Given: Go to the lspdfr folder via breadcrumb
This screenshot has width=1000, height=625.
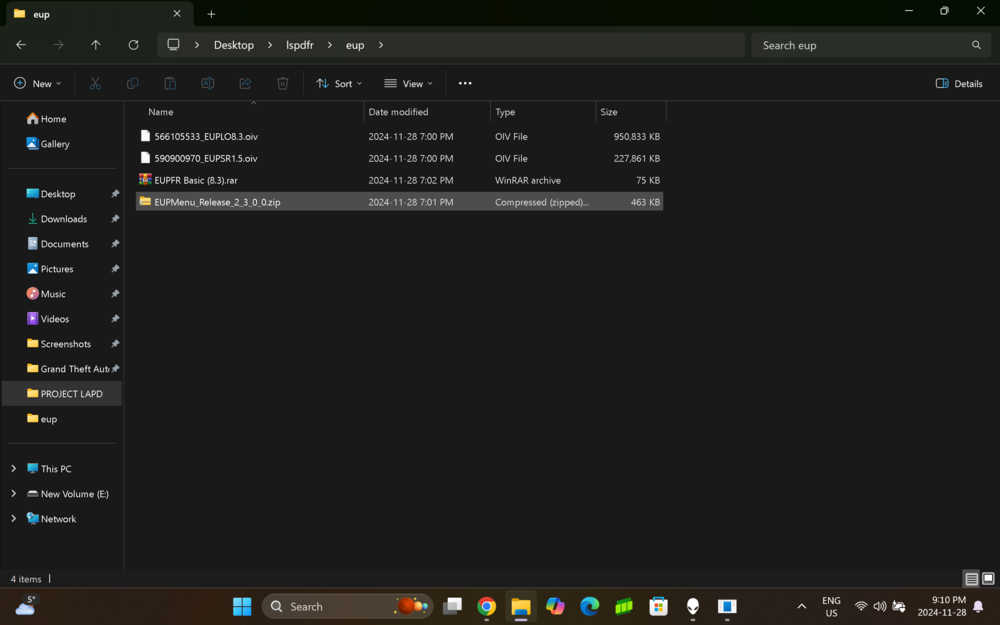Looking at the screenshot, I should (299, 45).
